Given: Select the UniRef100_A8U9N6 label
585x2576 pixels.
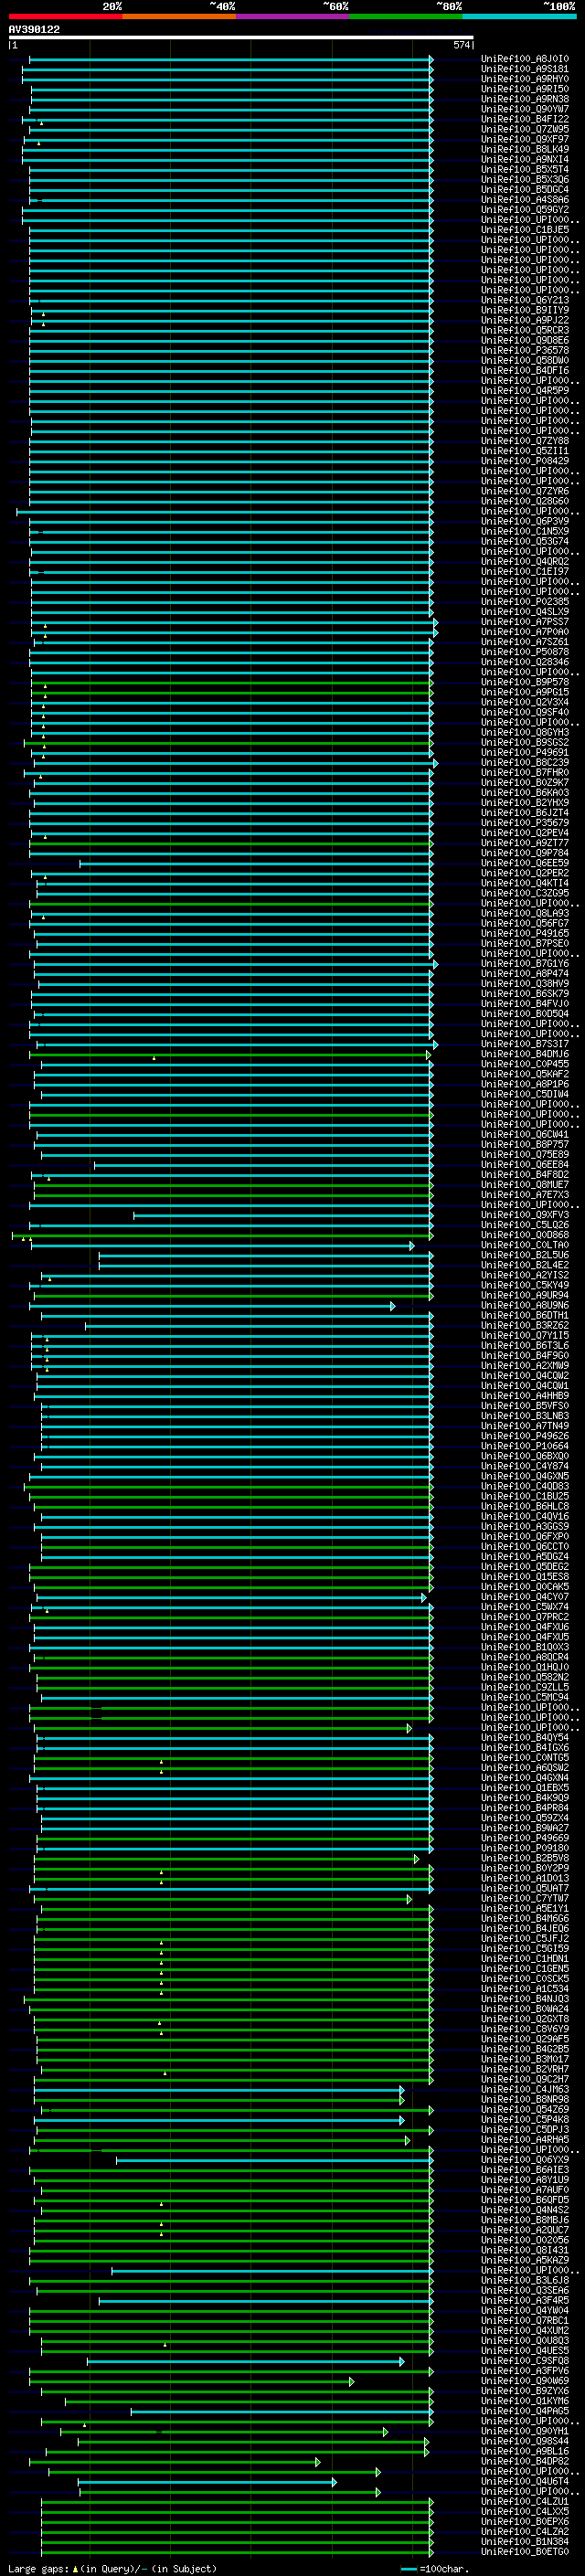Looking at the screenshot, I should (525, 1306).
